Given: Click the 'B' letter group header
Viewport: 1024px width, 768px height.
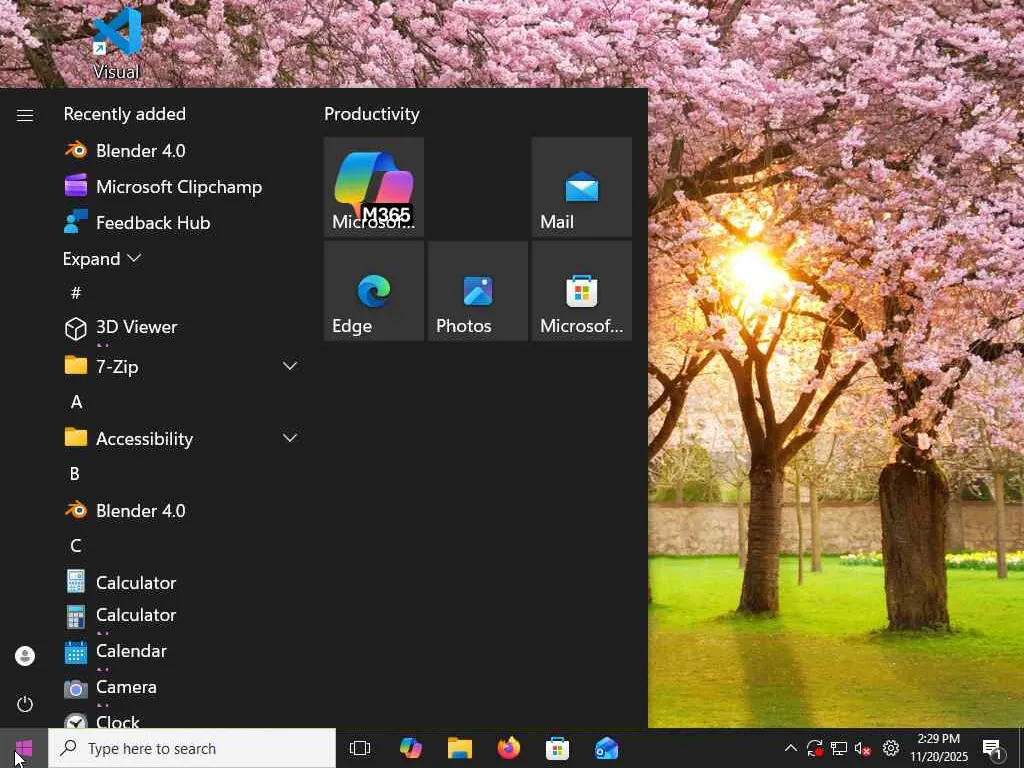Looking at the screenshot, I should 74,474.
